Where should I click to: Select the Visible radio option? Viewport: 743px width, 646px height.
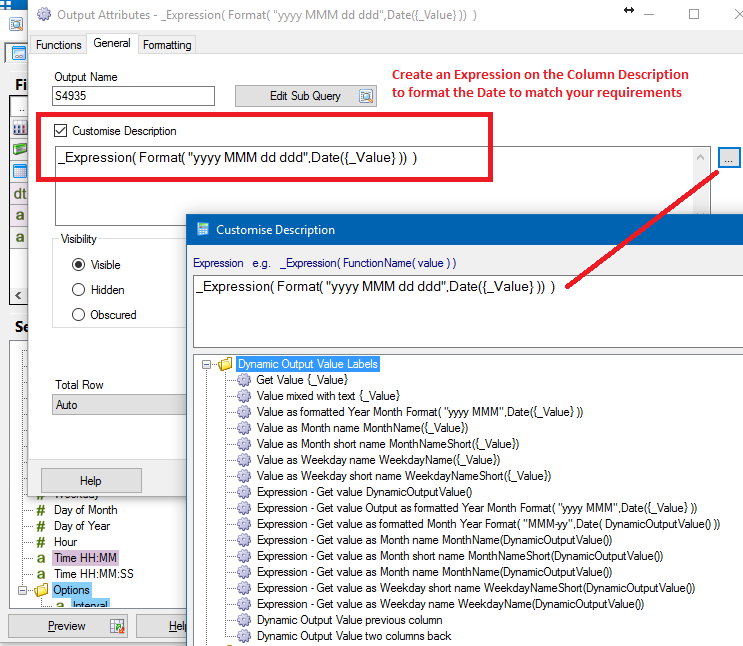point(78,264)
